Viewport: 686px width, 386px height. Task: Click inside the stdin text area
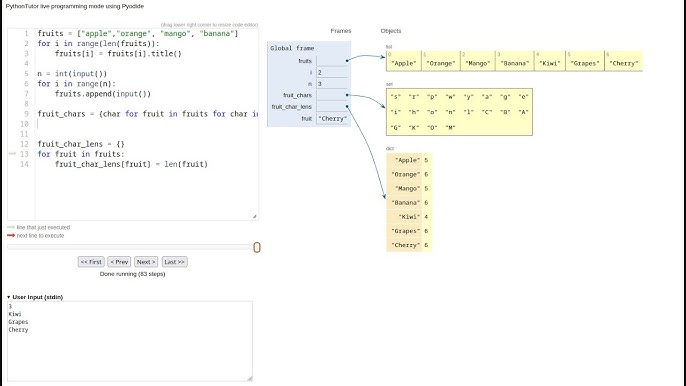(x=130, y=341)
